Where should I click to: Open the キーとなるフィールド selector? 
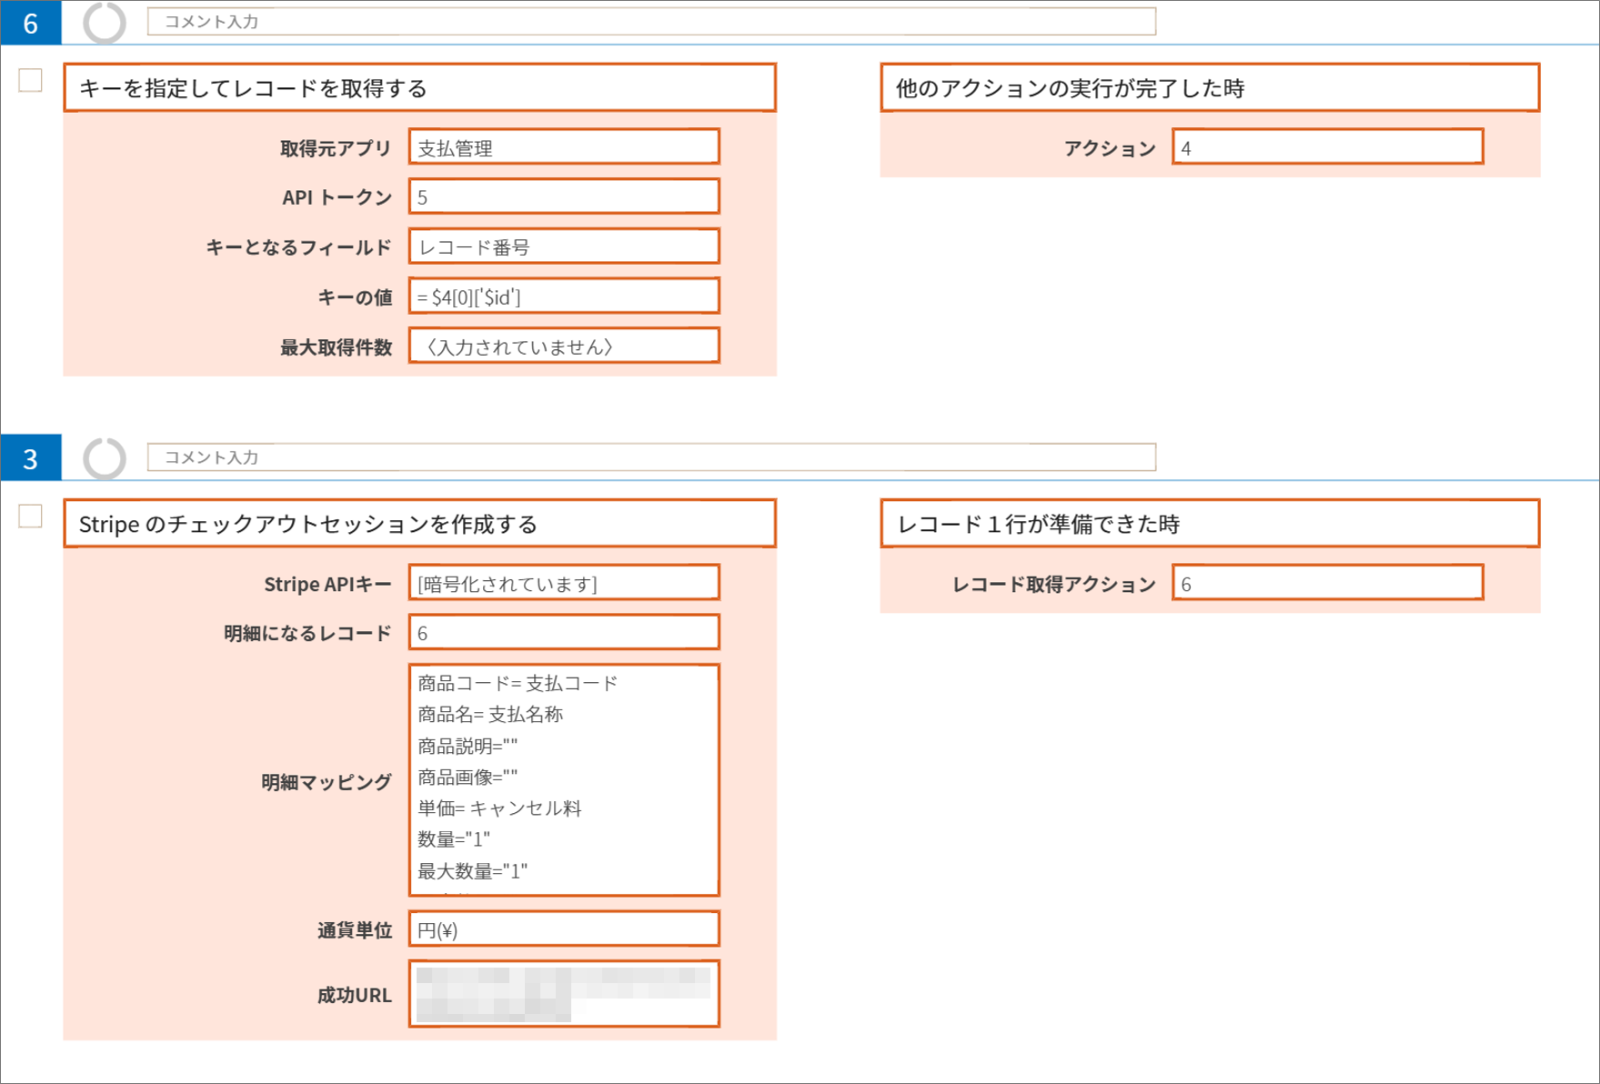564,247
